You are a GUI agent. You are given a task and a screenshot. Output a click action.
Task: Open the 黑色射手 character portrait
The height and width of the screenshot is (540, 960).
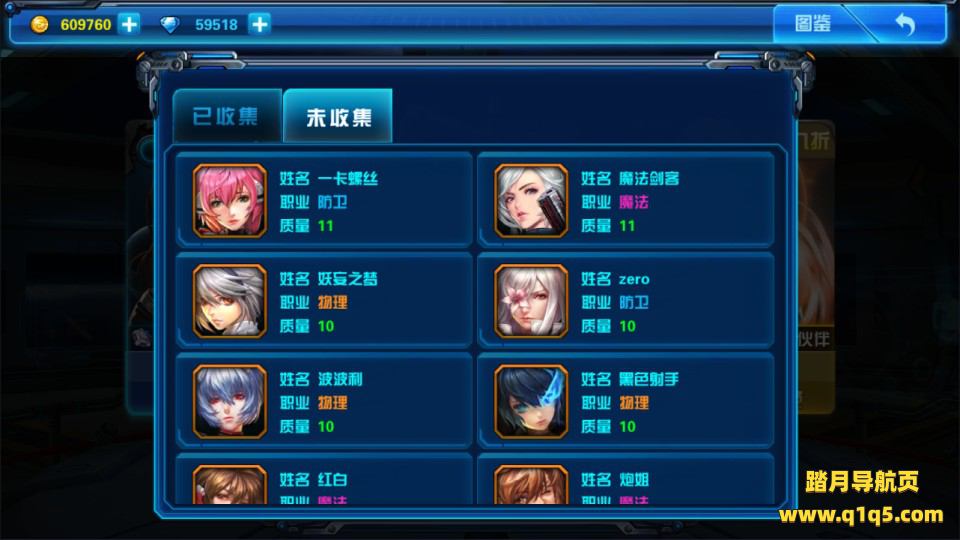(x=531, y=402)
